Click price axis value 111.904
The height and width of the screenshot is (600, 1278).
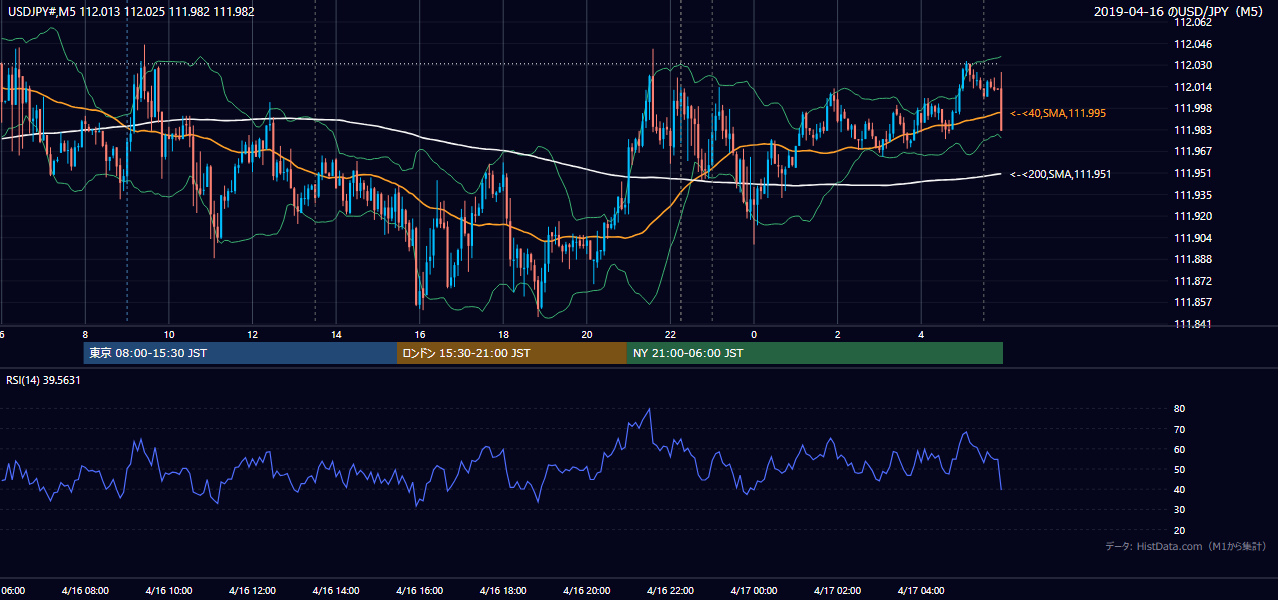pos(1192,238)
